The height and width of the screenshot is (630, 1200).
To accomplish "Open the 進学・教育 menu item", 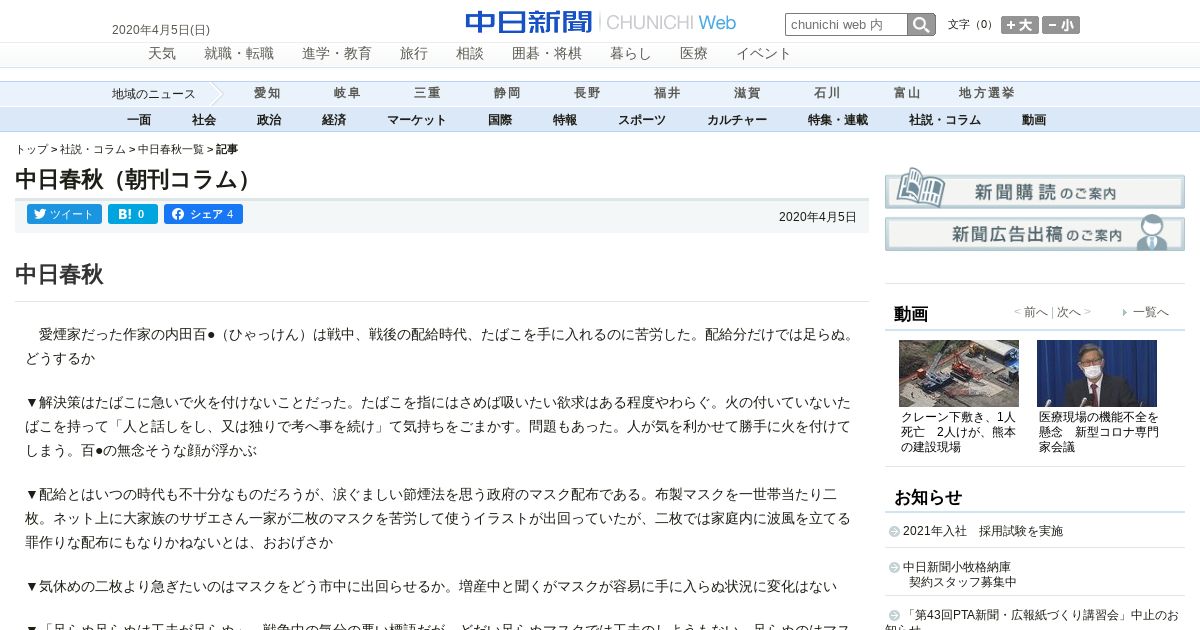I will pyautogui.click(x=337, y=54).
